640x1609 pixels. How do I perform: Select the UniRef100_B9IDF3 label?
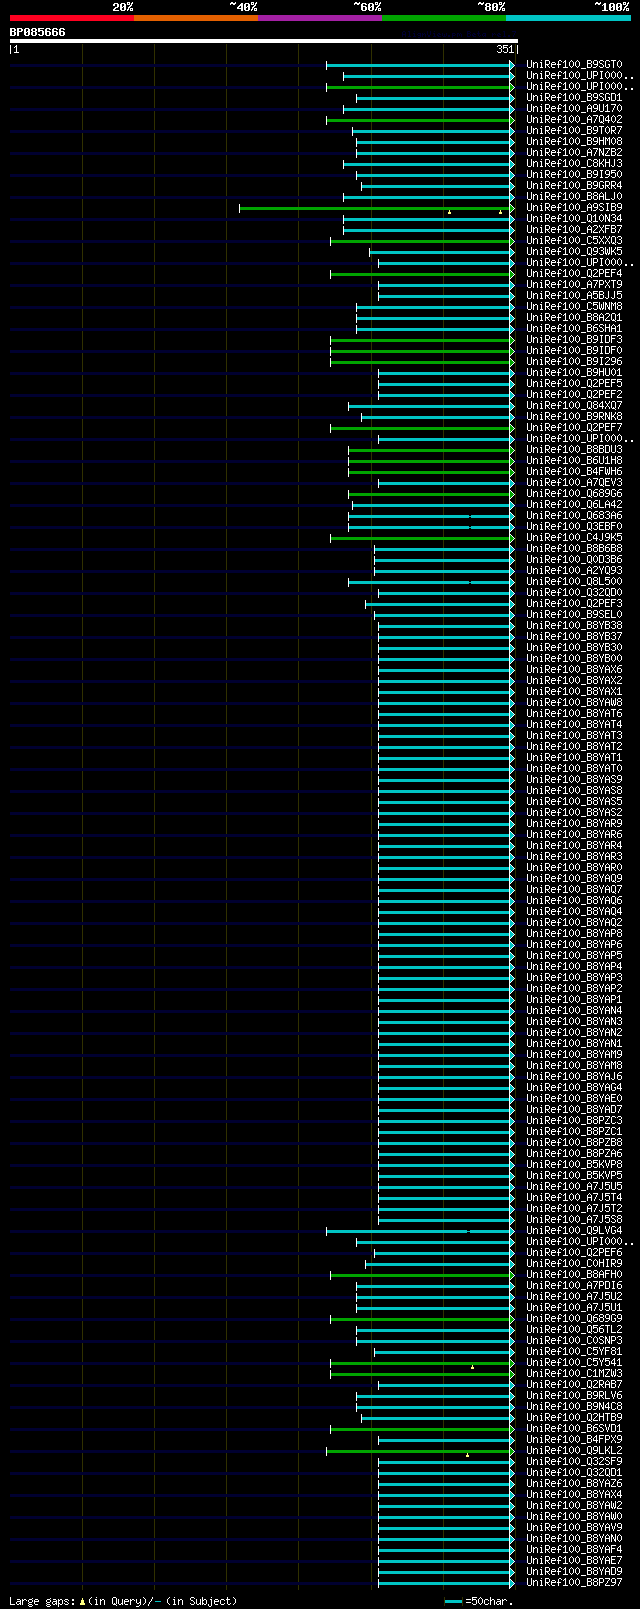[x=574, y=340]
